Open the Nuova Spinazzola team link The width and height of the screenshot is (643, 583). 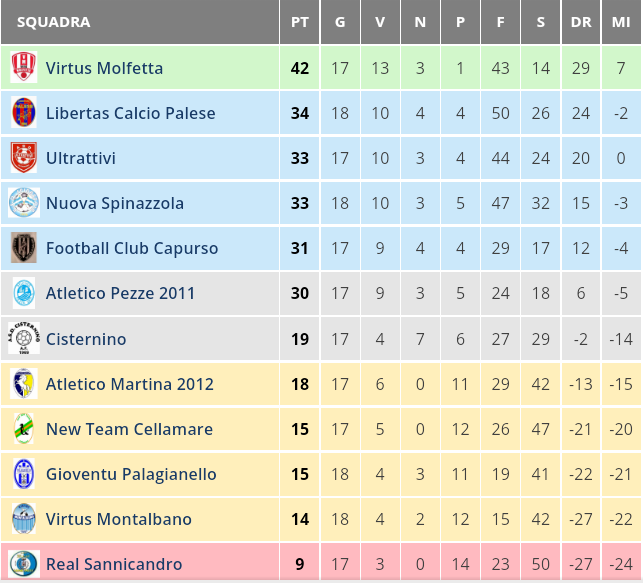click(115, 203)
